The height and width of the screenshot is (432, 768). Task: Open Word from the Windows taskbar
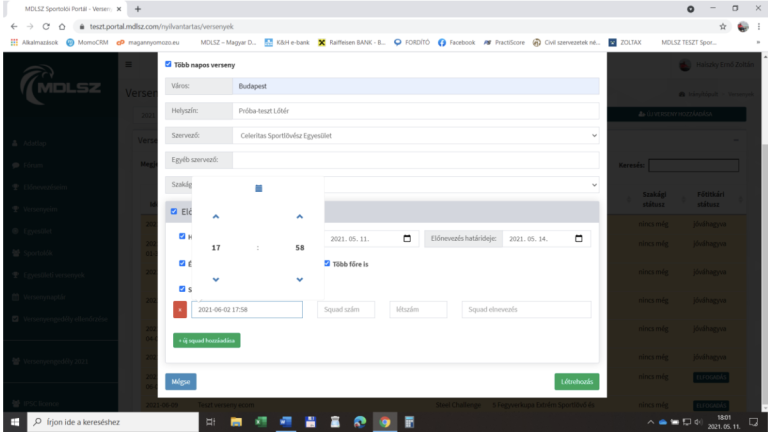coord(285,422)
